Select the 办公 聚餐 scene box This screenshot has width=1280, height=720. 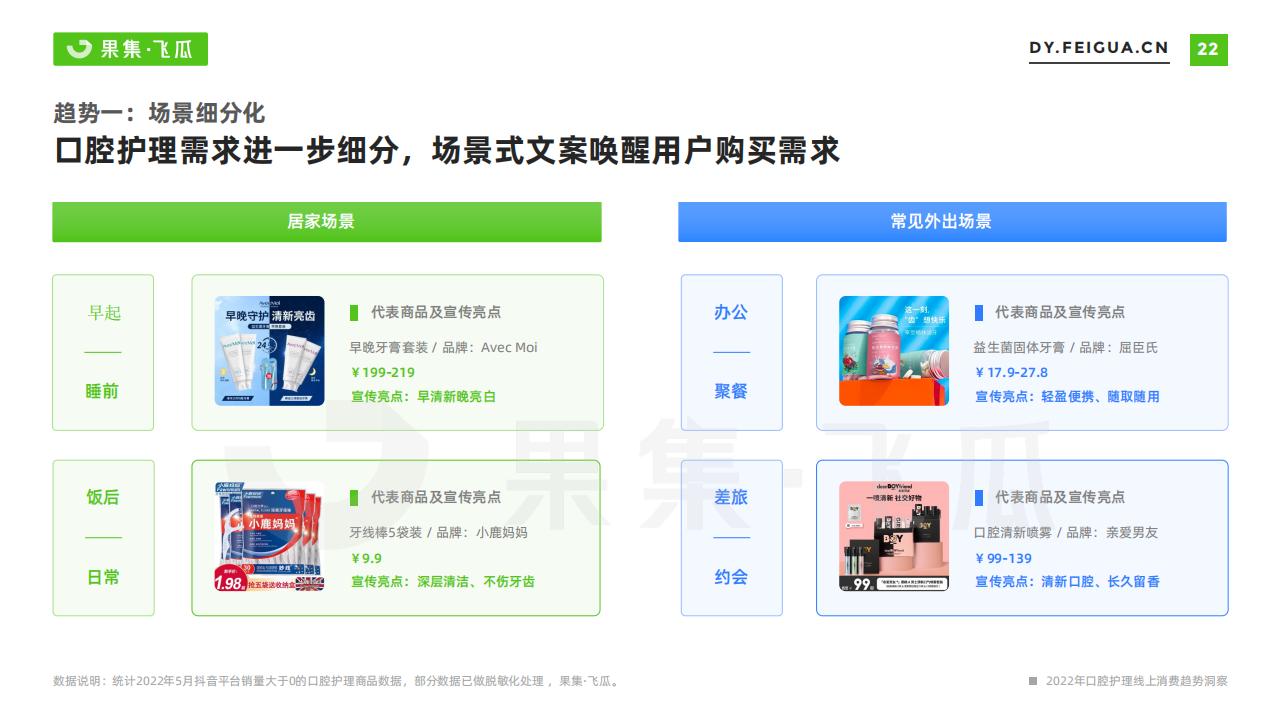point(731,352)
